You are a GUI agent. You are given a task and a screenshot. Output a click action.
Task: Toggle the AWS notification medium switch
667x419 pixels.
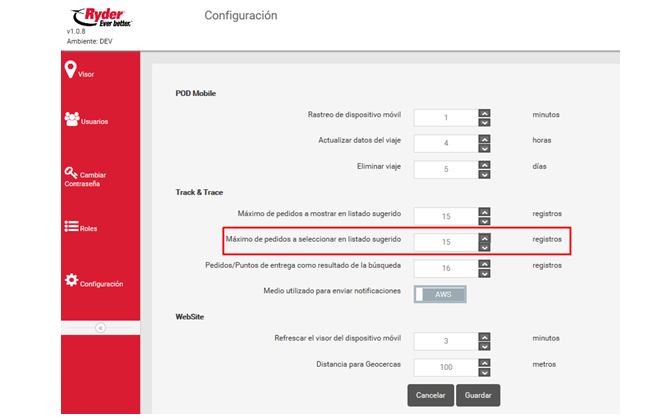point(440,293)
